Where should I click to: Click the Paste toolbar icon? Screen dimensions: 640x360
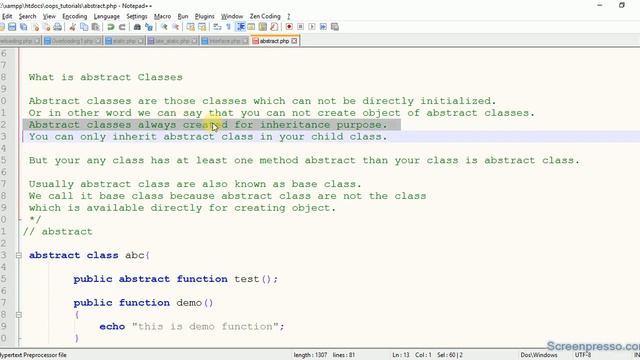coord(96,27)
